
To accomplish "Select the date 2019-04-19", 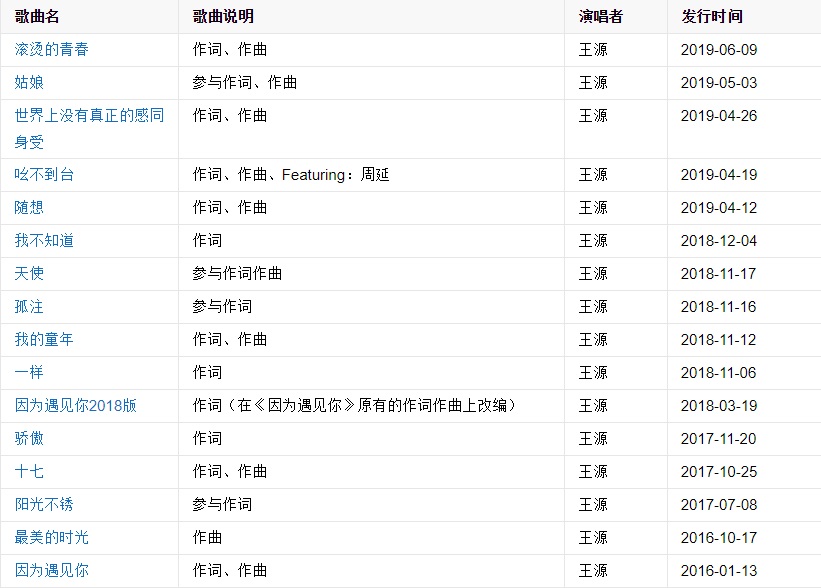I will [719, 174].
